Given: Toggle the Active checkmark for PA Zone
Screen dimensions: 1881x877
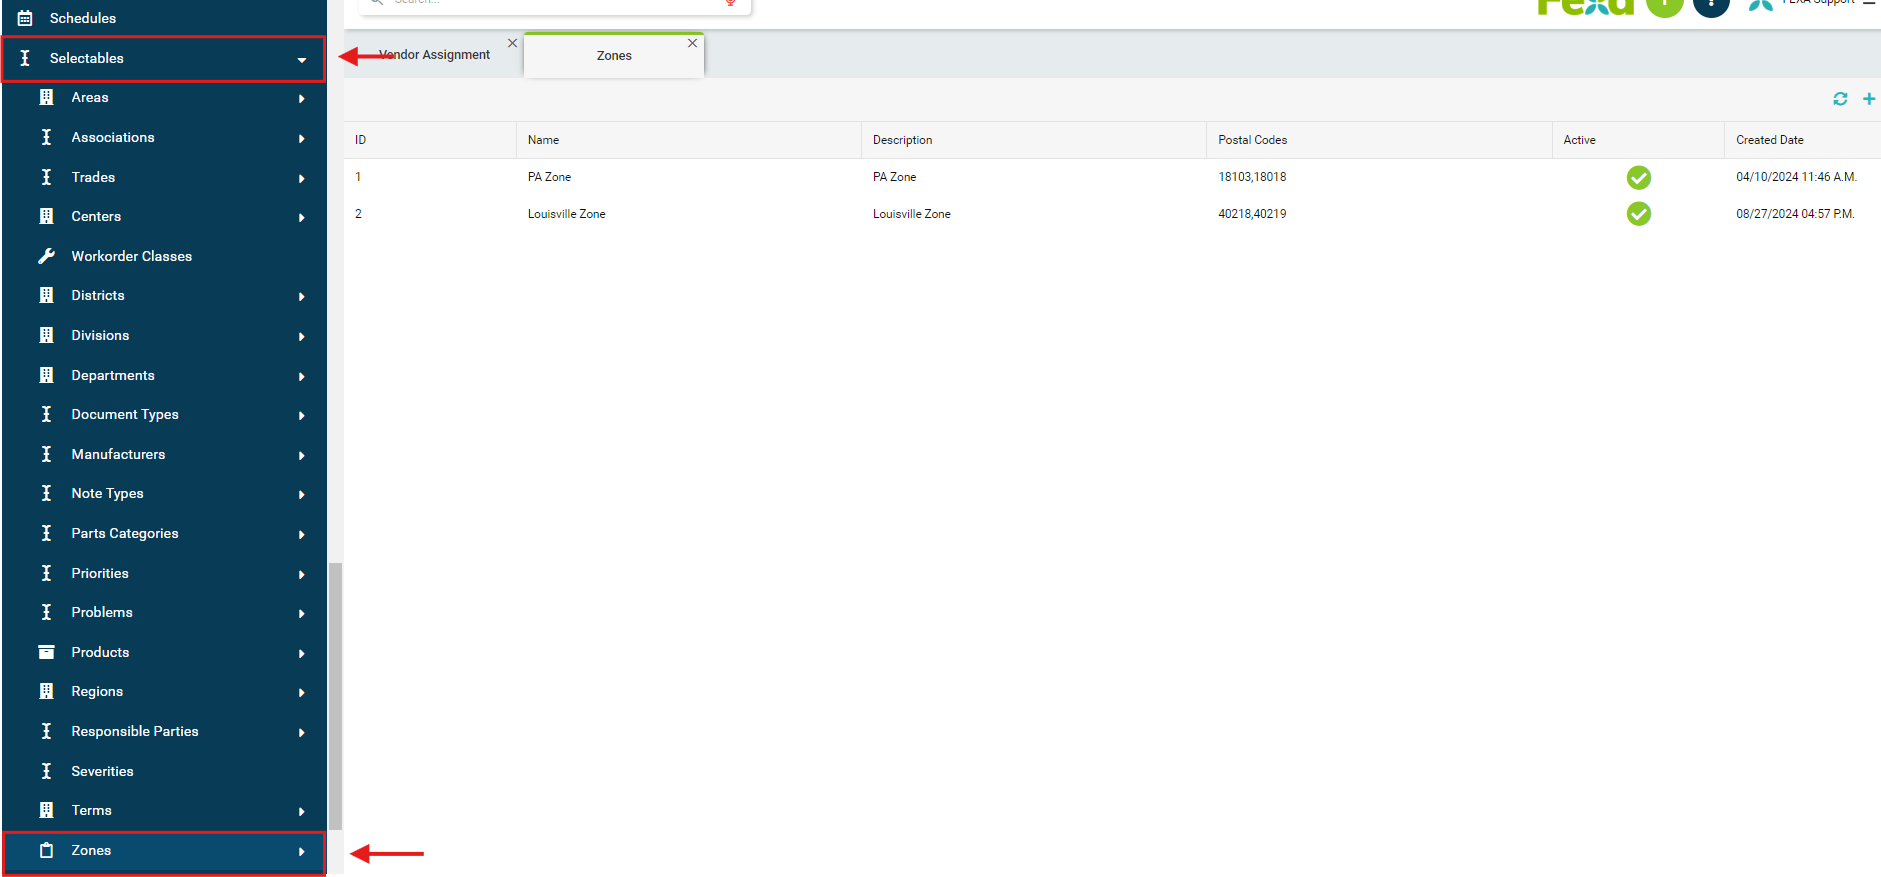Looking at the screenshot, I should point(1638,177).
